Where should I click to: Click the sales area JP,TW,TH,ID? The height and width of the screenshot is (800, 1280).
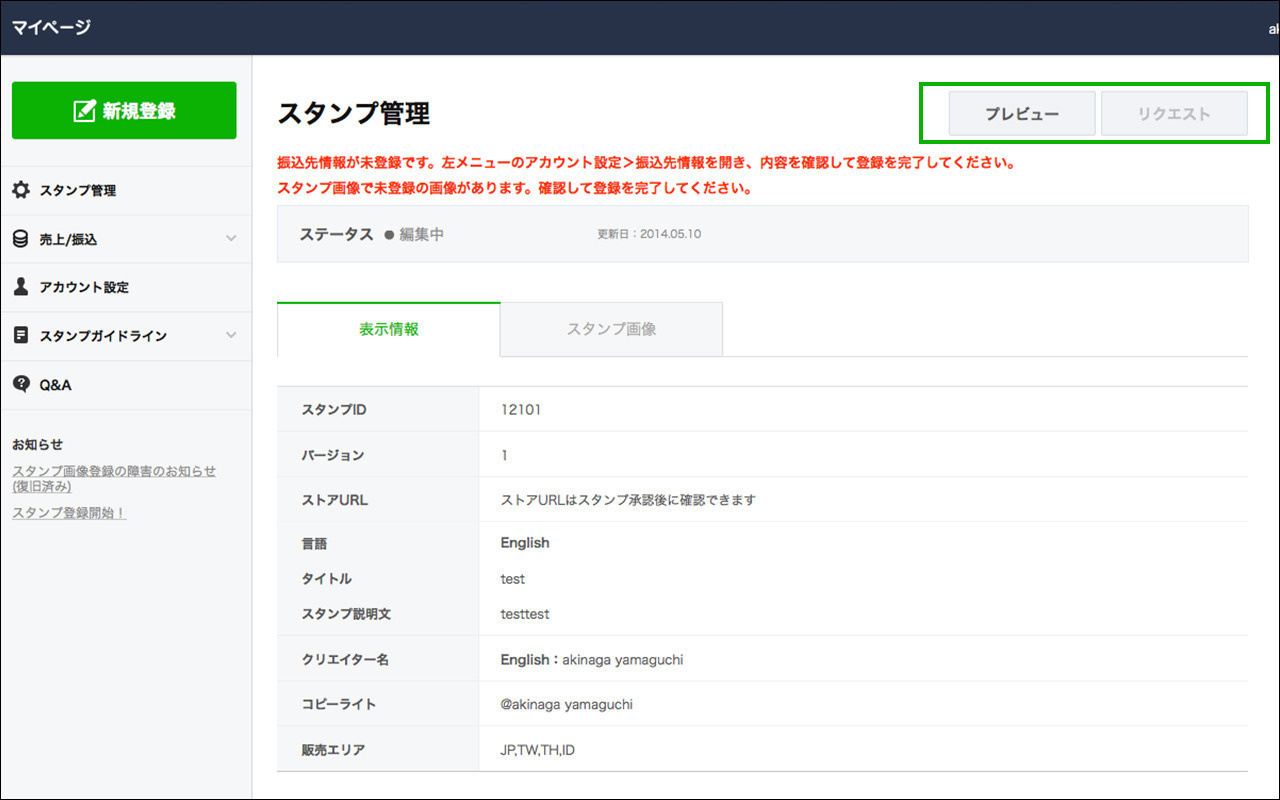(538, 750)
